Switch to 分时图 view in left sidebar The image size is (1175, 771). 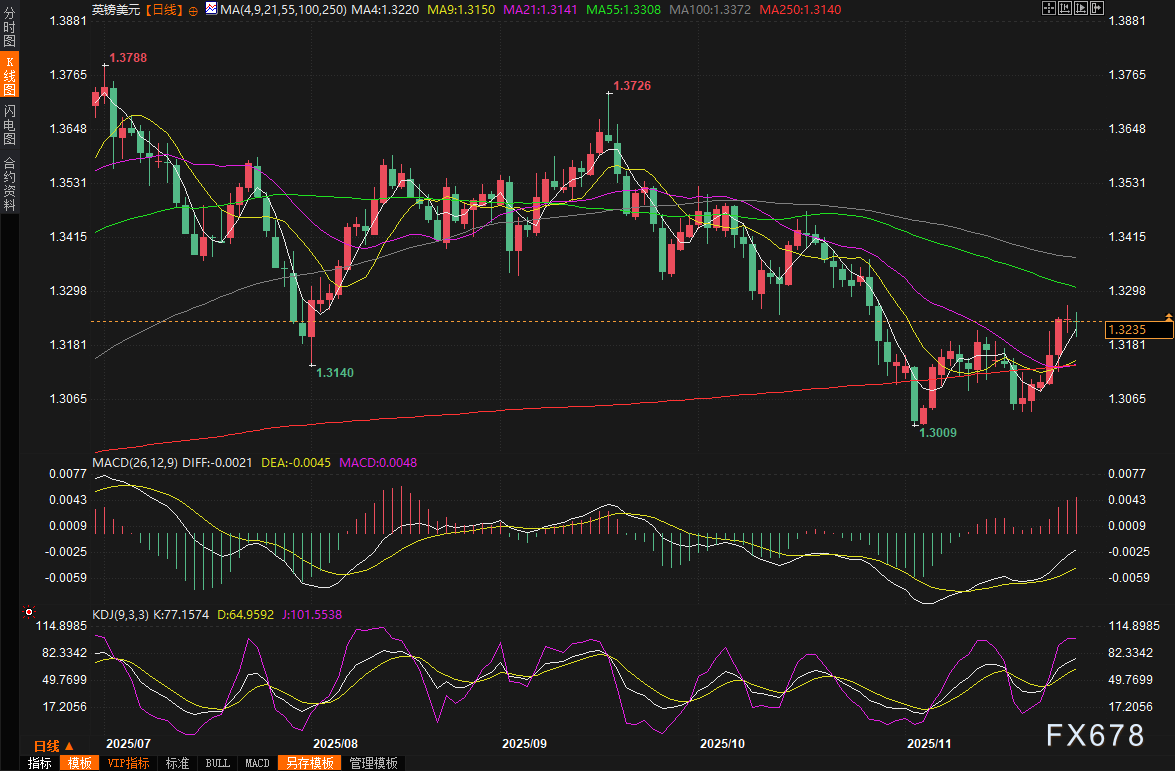(x=9, y=25)
